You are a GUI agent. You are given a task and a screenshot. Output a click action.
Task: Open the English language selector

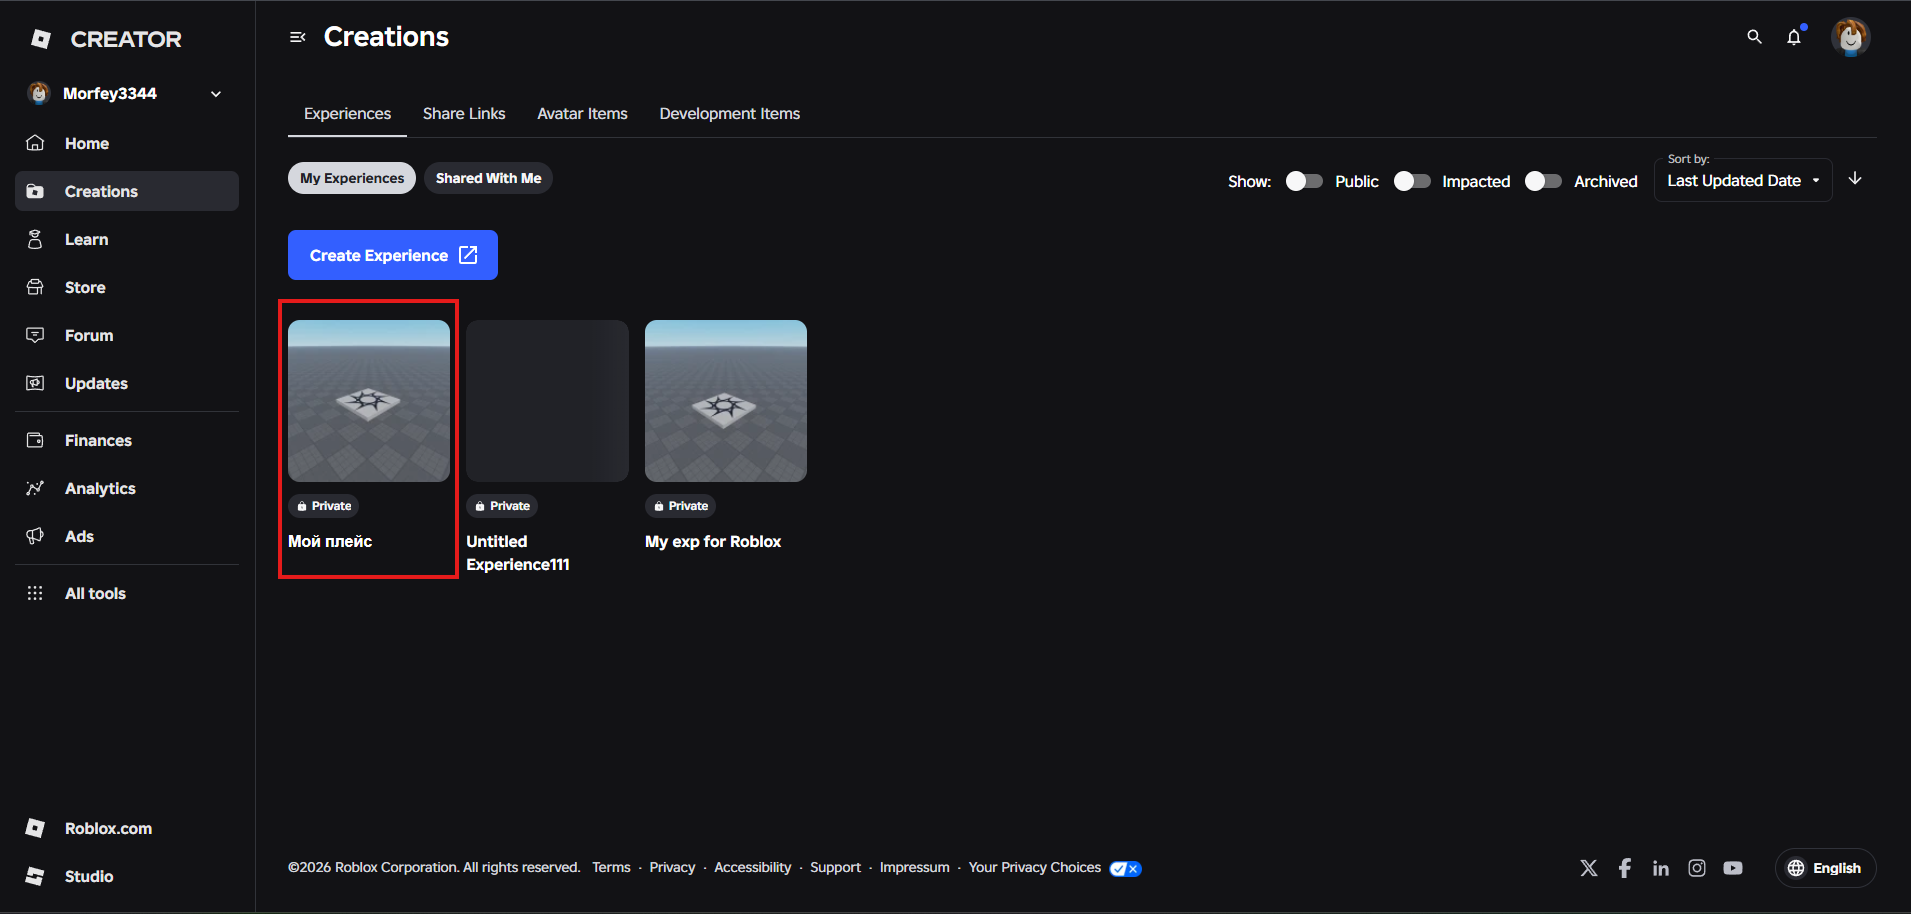click(x=1825, y=868)
